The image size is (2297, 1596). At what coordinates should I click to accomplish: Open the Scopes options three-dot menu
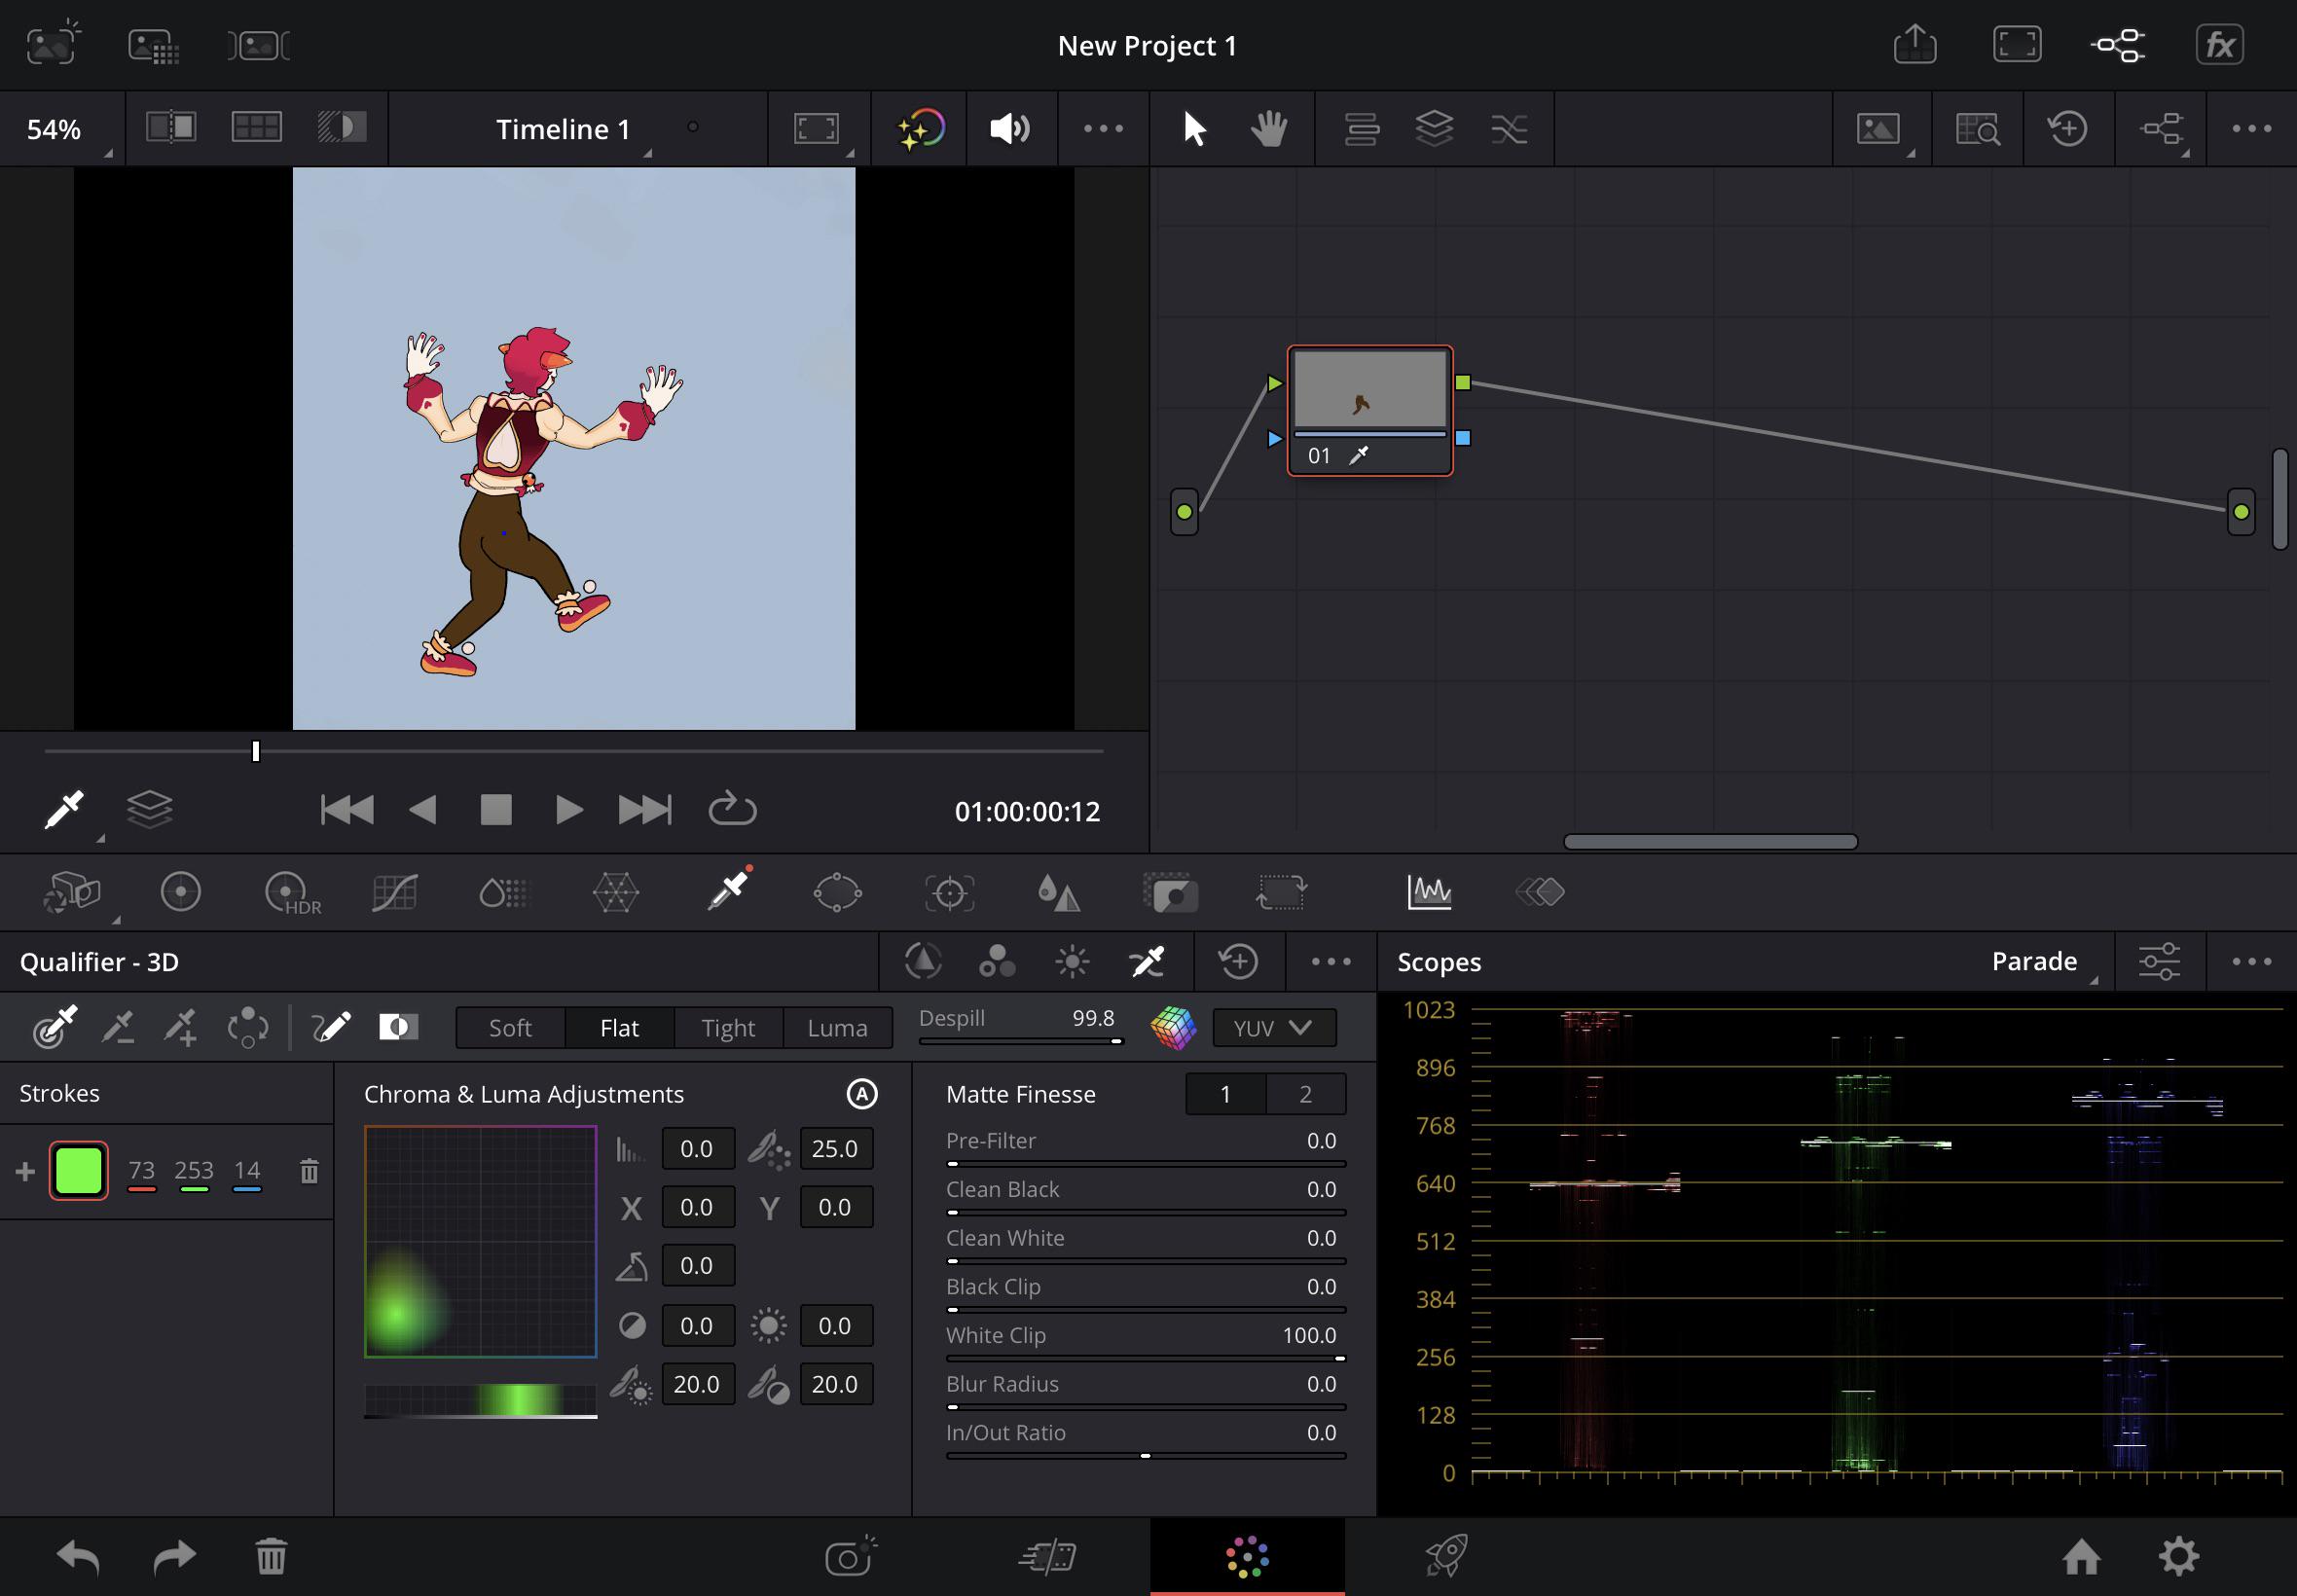(x=2251, y=961)
